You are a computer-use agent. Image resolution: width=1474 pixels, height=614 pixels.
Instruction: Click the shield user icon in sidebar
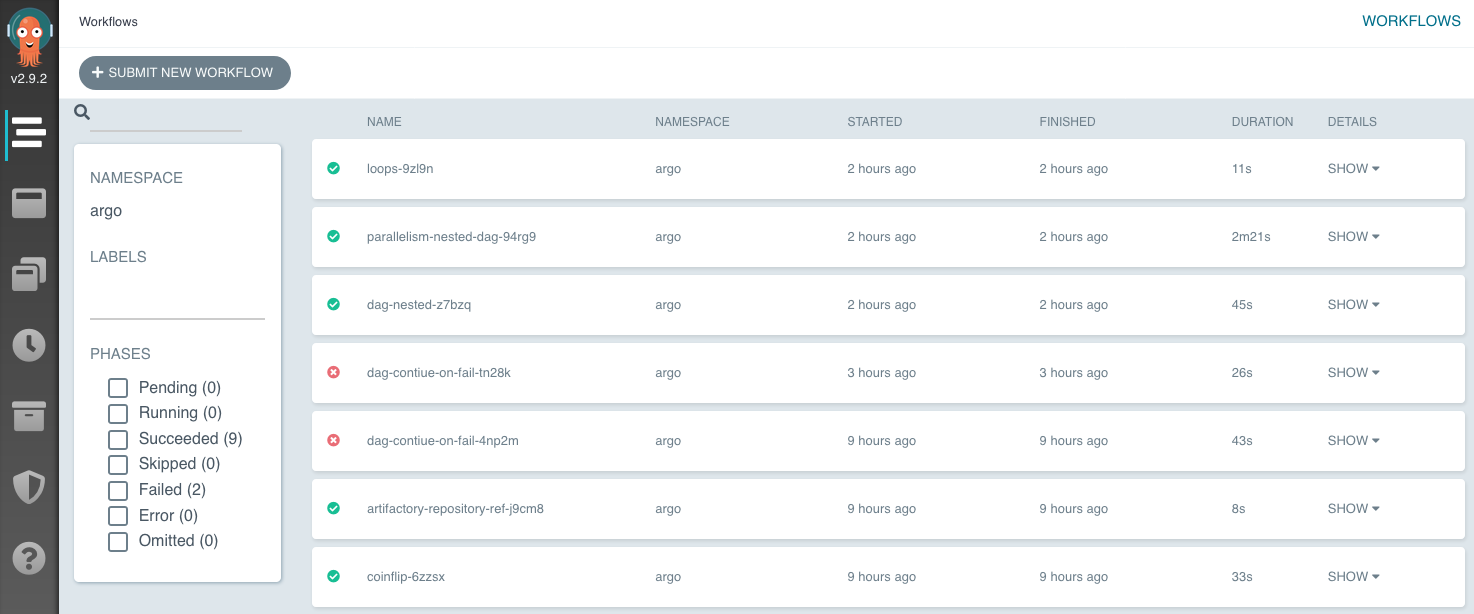click(29, 488)
